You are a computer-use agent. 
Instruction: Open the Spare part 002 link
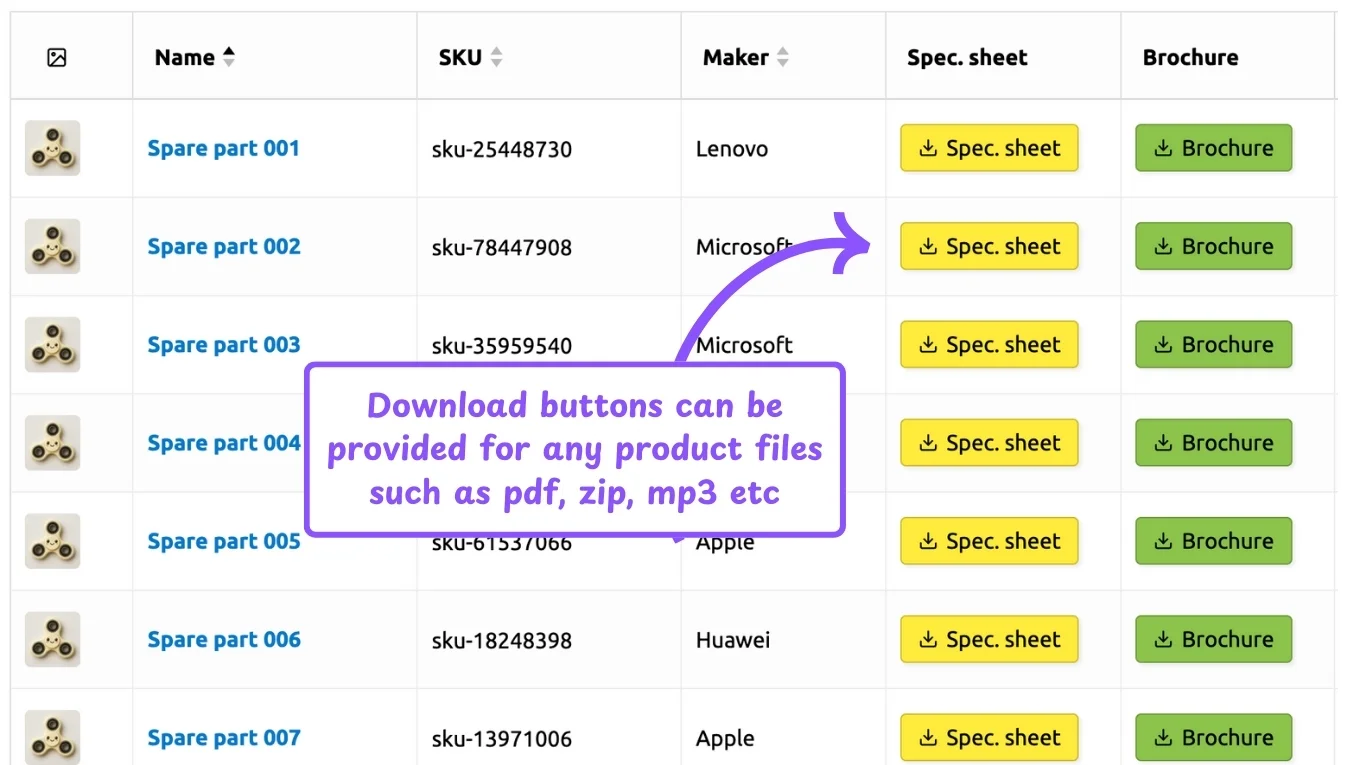pos(224,246)
